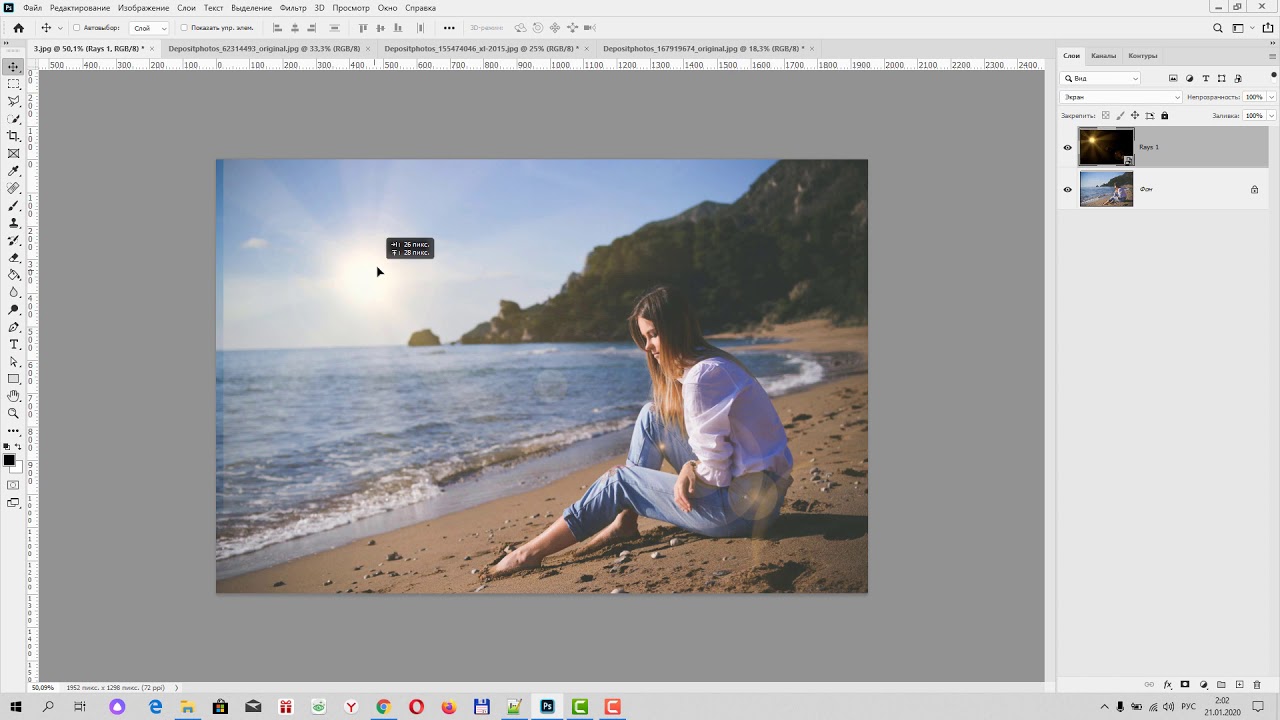The height and width of the screenshot is (720, 1280).
Task: Select the Dodge tool
Action: click(x=13, y=309)
